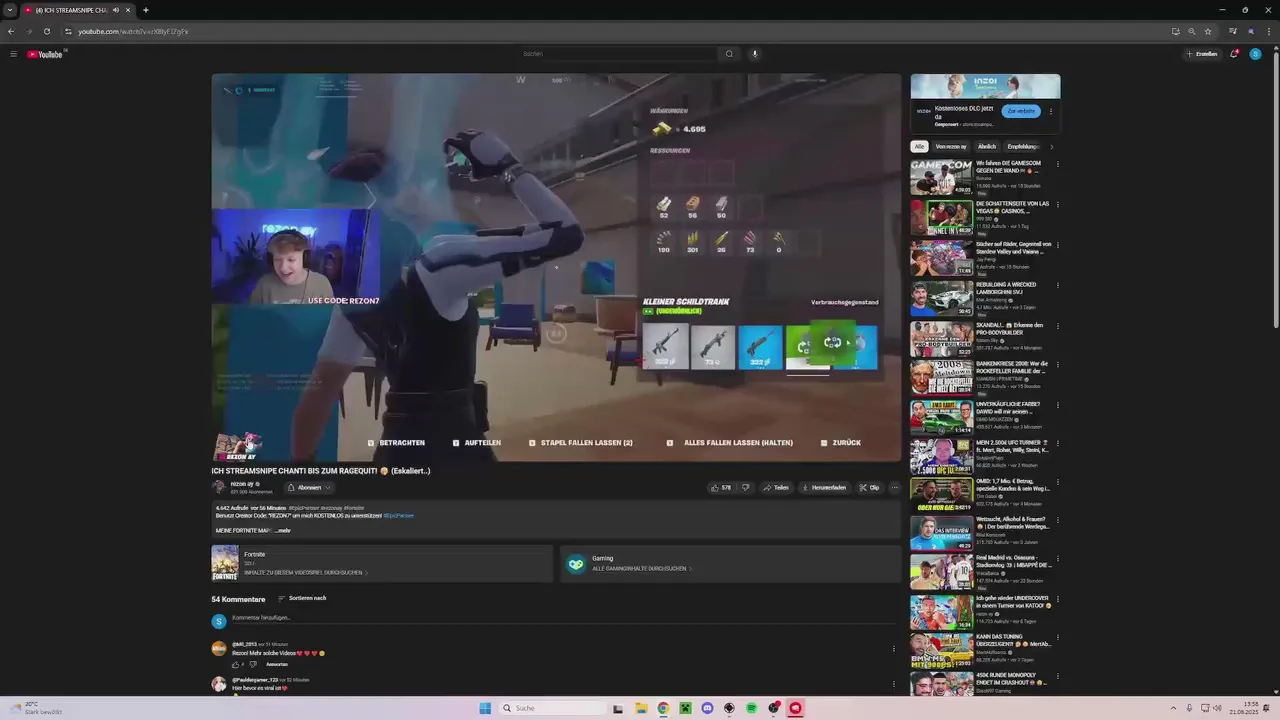This screenshot has height=720, width=1280.
Task: Open options for the GAMESCOM video
Action: point(1057,164)
